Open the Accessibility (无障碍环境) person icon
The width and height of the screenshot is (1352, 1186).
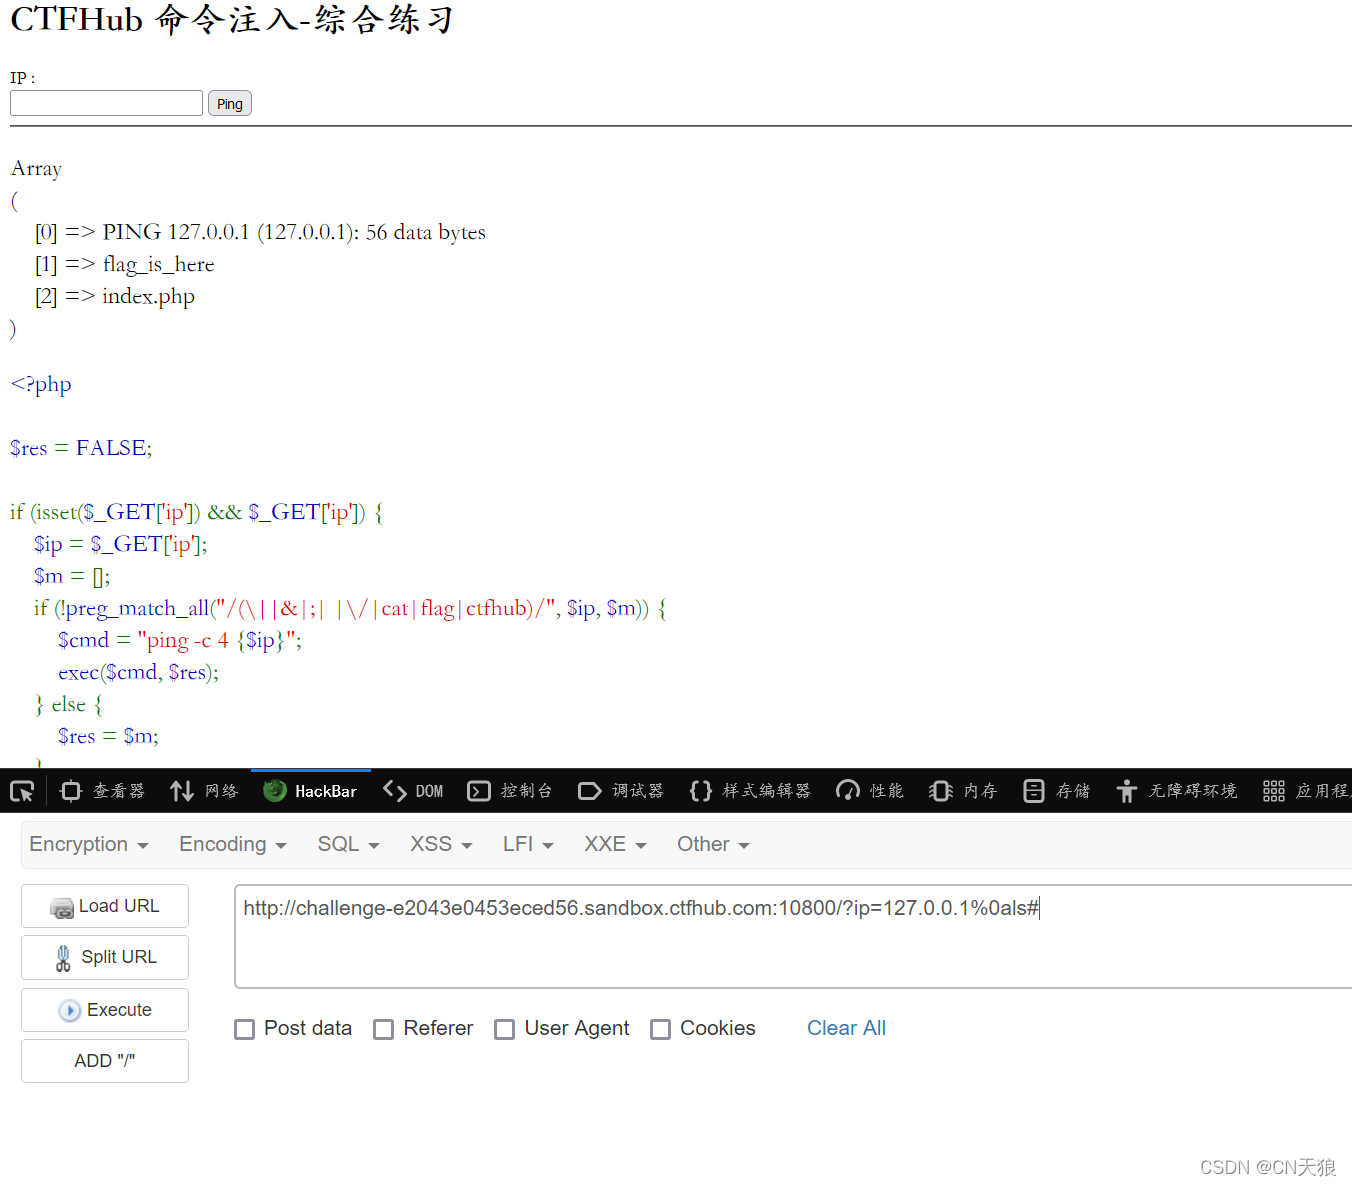pos(1127,791)
